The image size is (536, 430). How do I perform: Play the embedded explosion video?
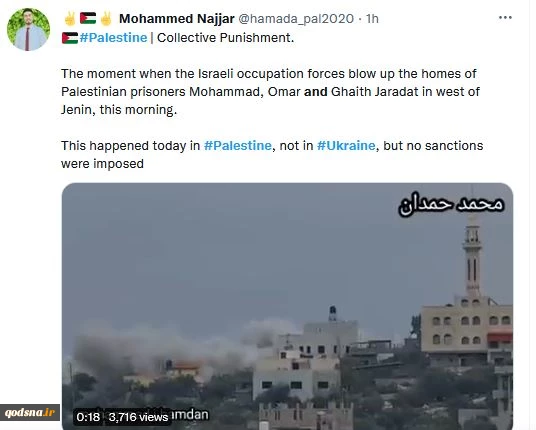pyautogui.click(x=287, y=306)
